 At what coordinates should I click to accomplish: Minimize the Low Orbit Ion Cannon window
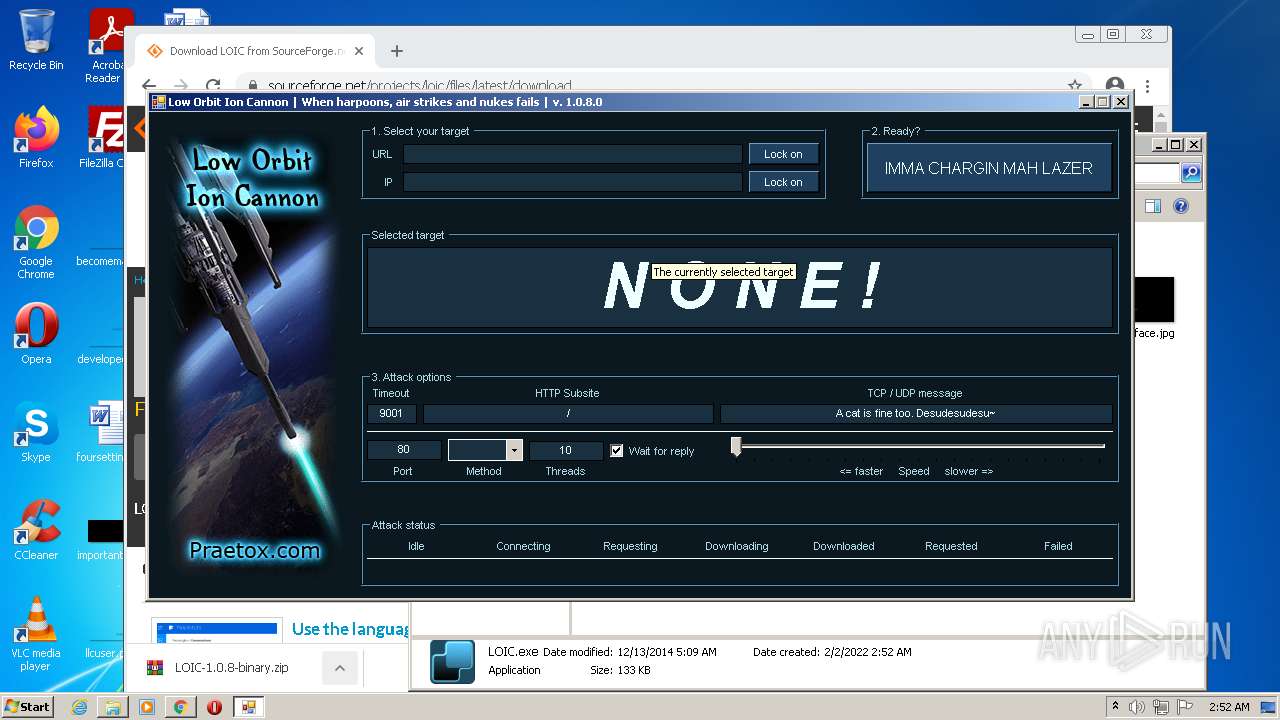(x=1087, y=102)
